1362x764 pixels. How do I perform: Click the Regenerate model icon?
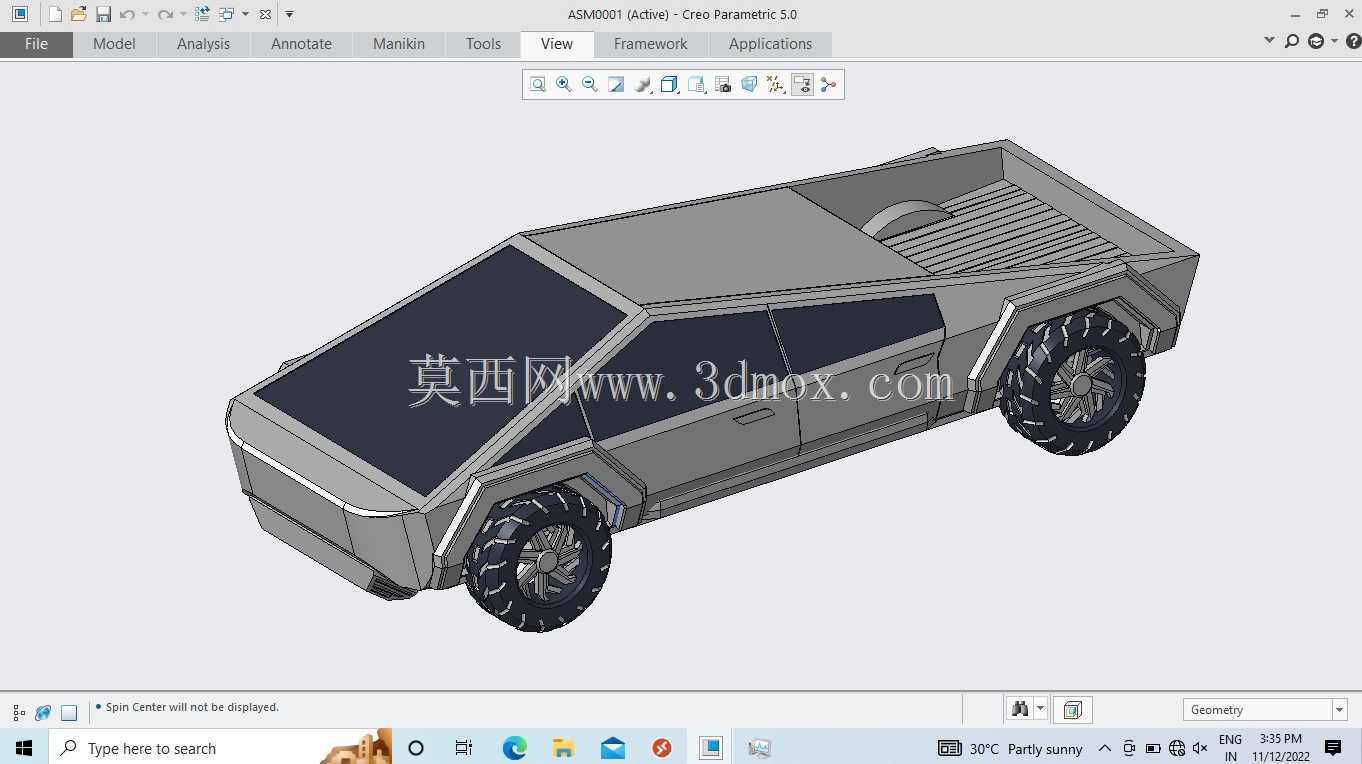click(x=202, y=14)
